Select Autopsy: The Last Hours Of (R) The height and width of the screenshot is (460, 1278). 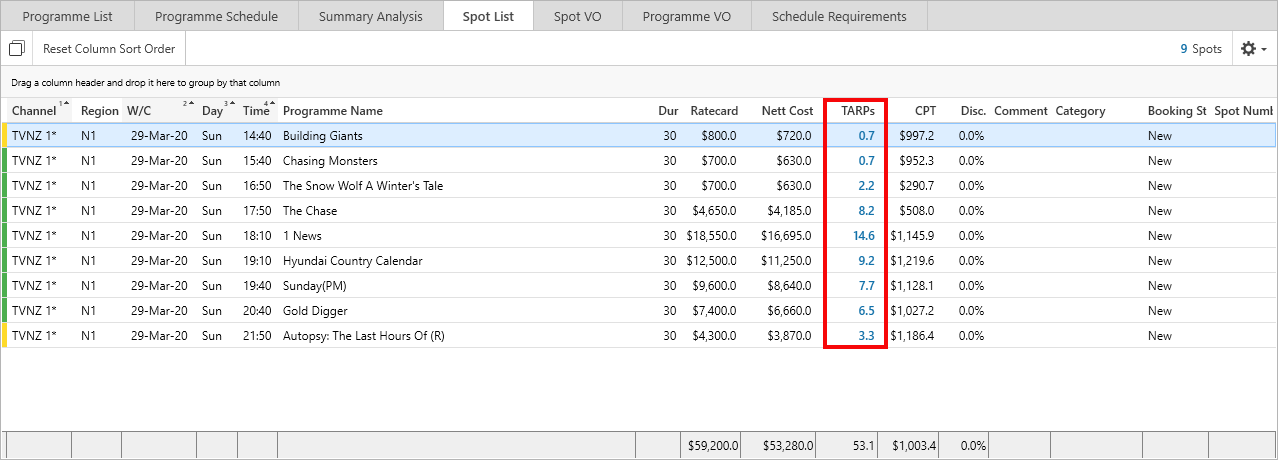pos(640,336)
